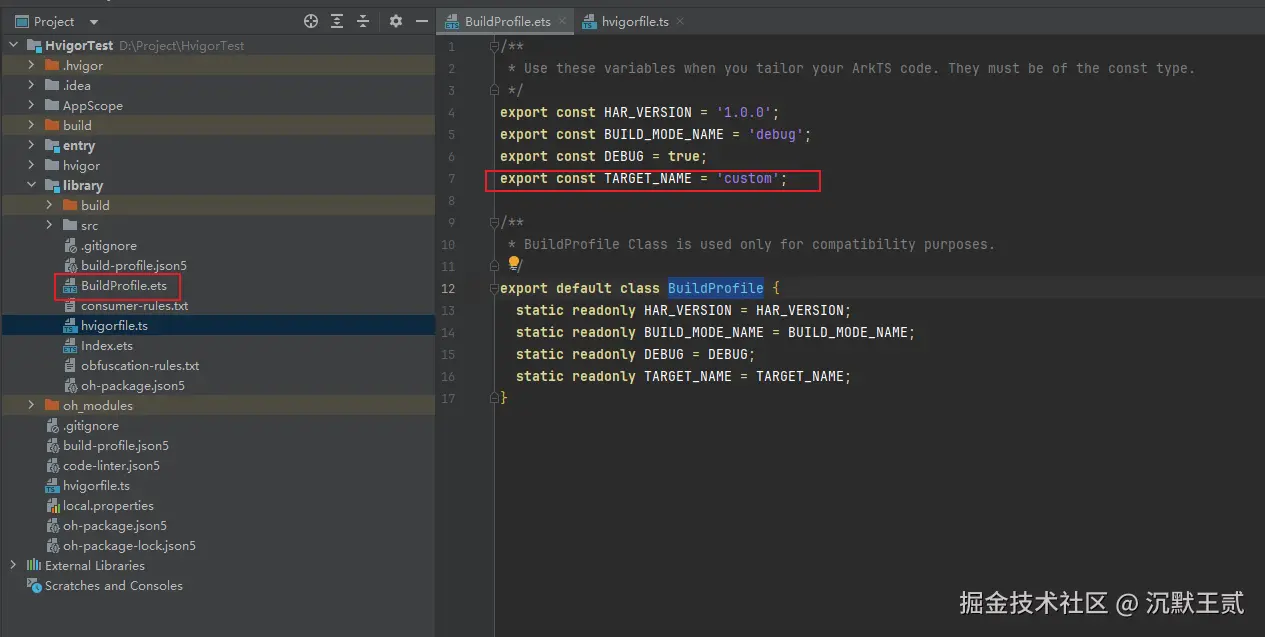Expand External Libraries node
This screenshot has width=1265, height=637.
[14, 565]
